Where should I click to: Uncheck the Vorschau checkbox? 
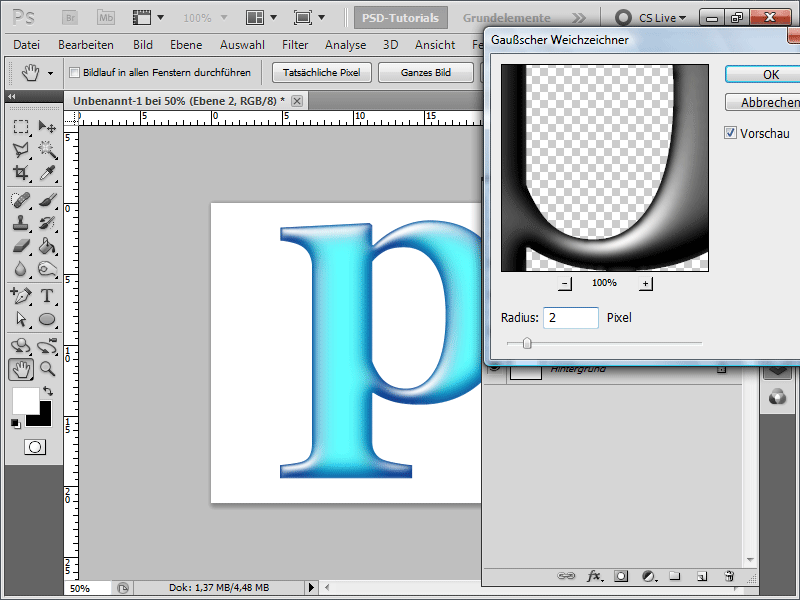pos(730,133)
